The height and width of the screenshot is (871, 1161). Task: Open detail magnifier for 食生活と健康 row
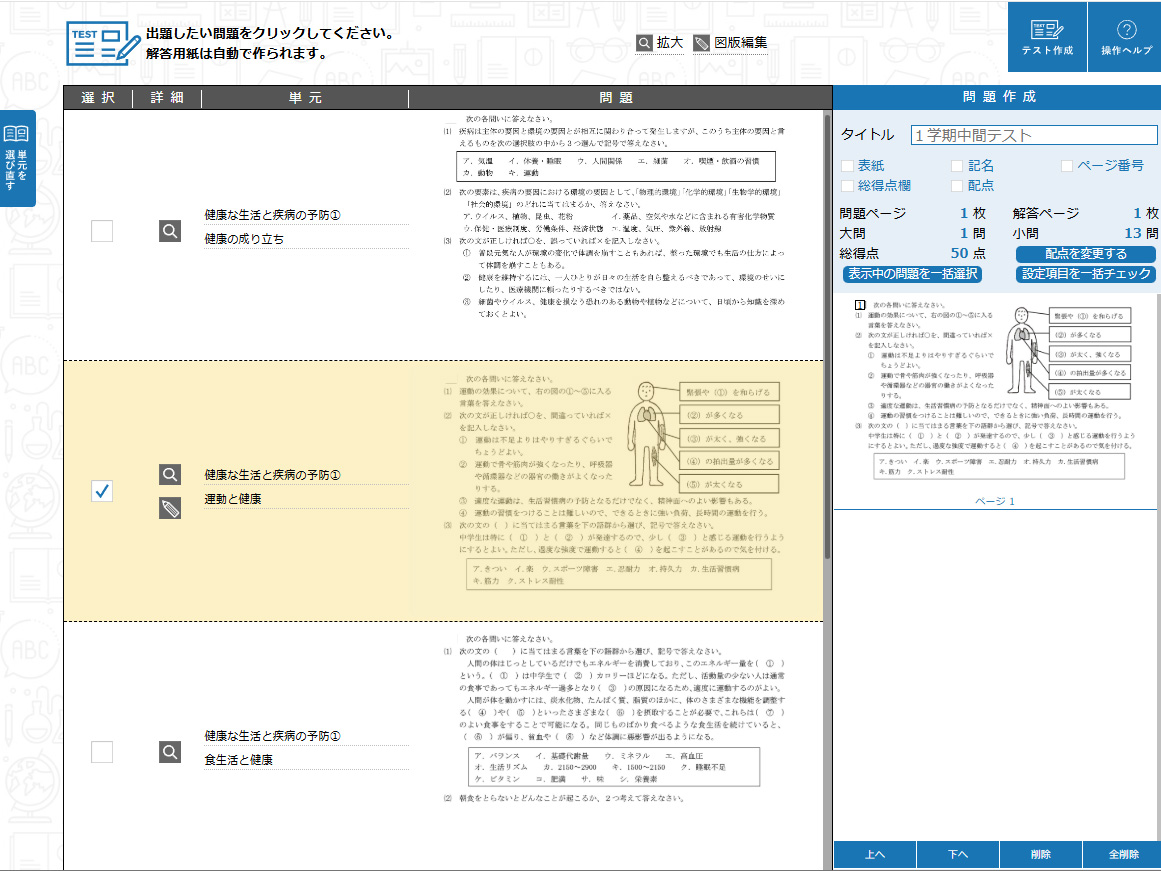tap(170, 752)
